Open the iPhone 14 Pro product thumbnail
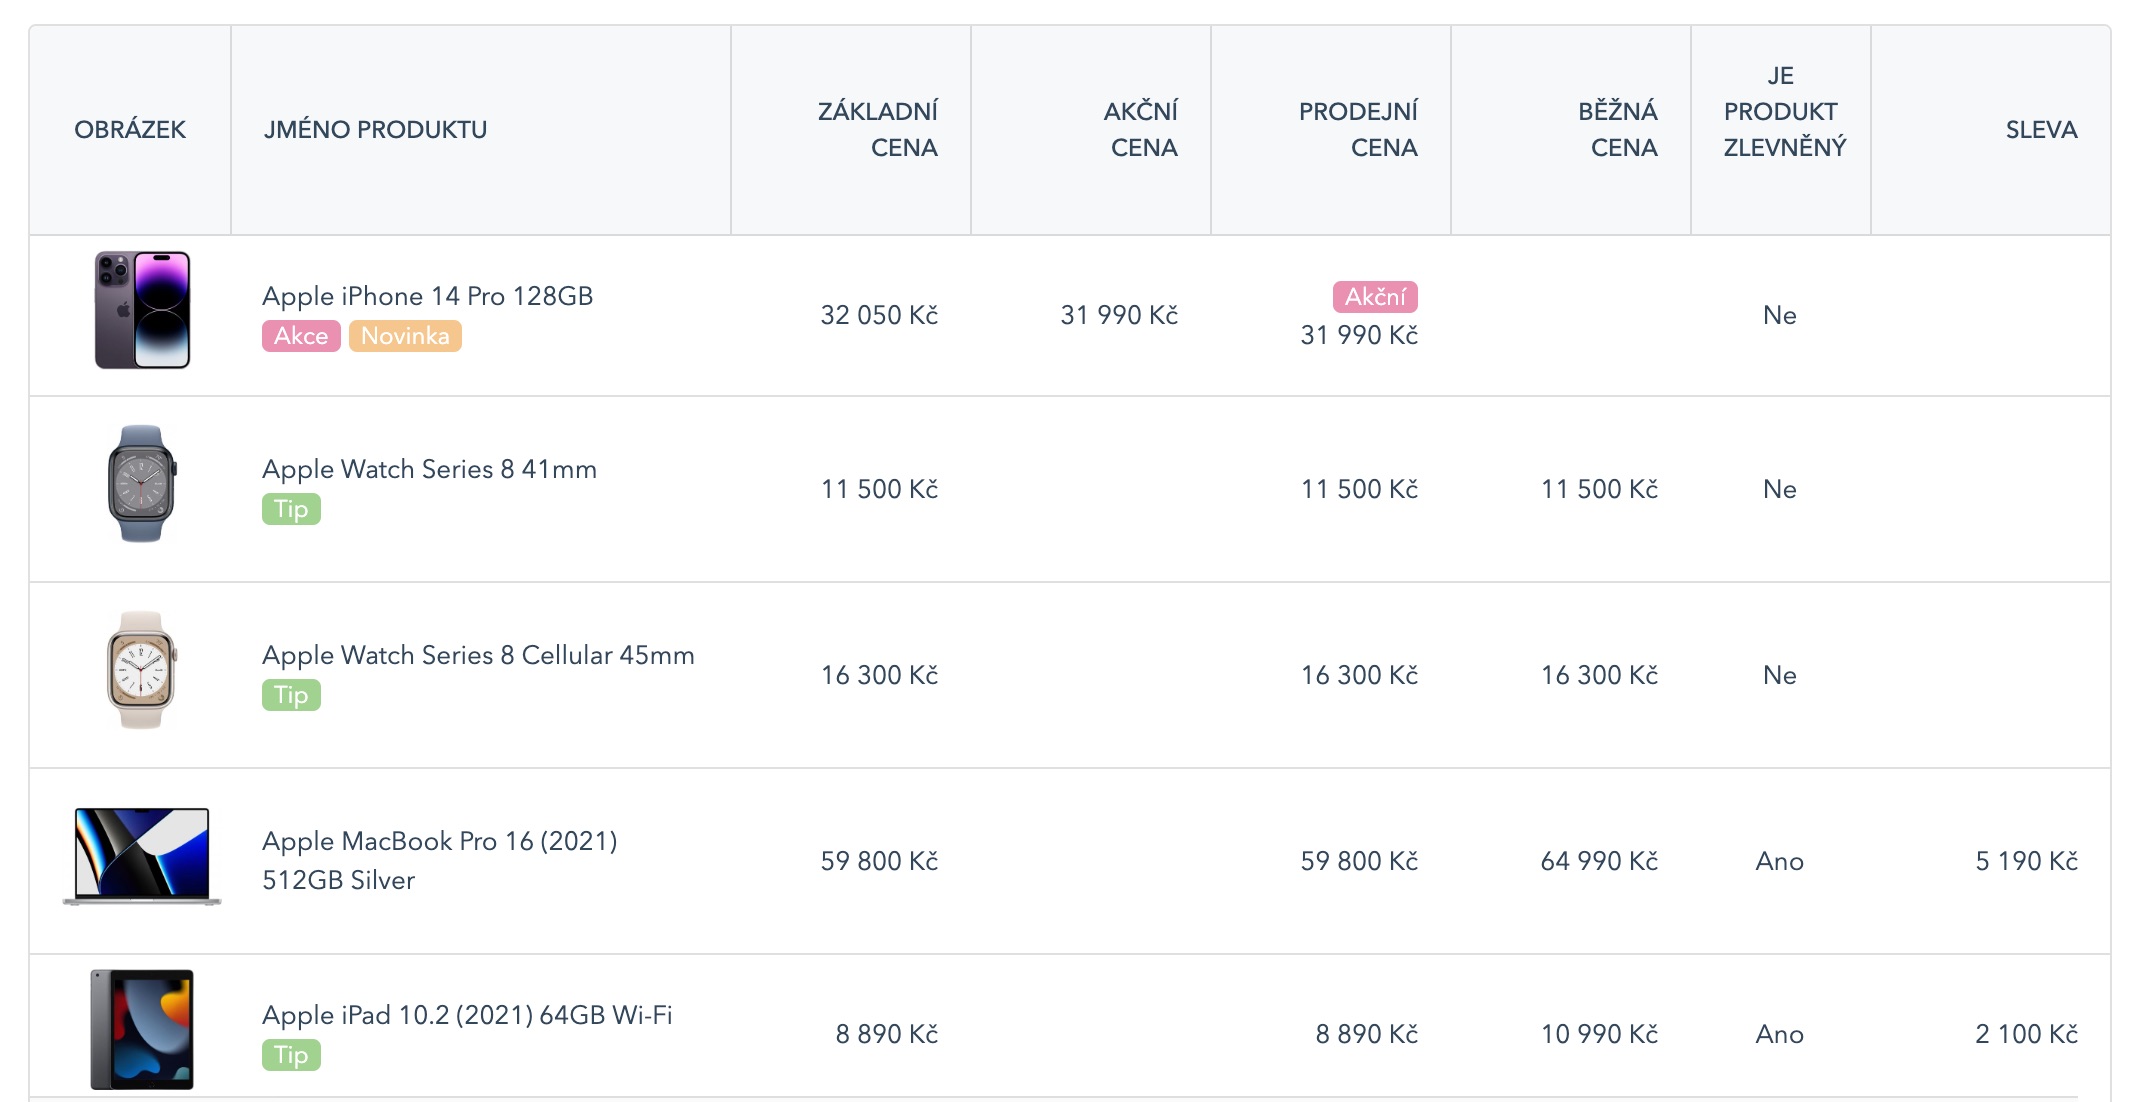 tap(142, 310)
